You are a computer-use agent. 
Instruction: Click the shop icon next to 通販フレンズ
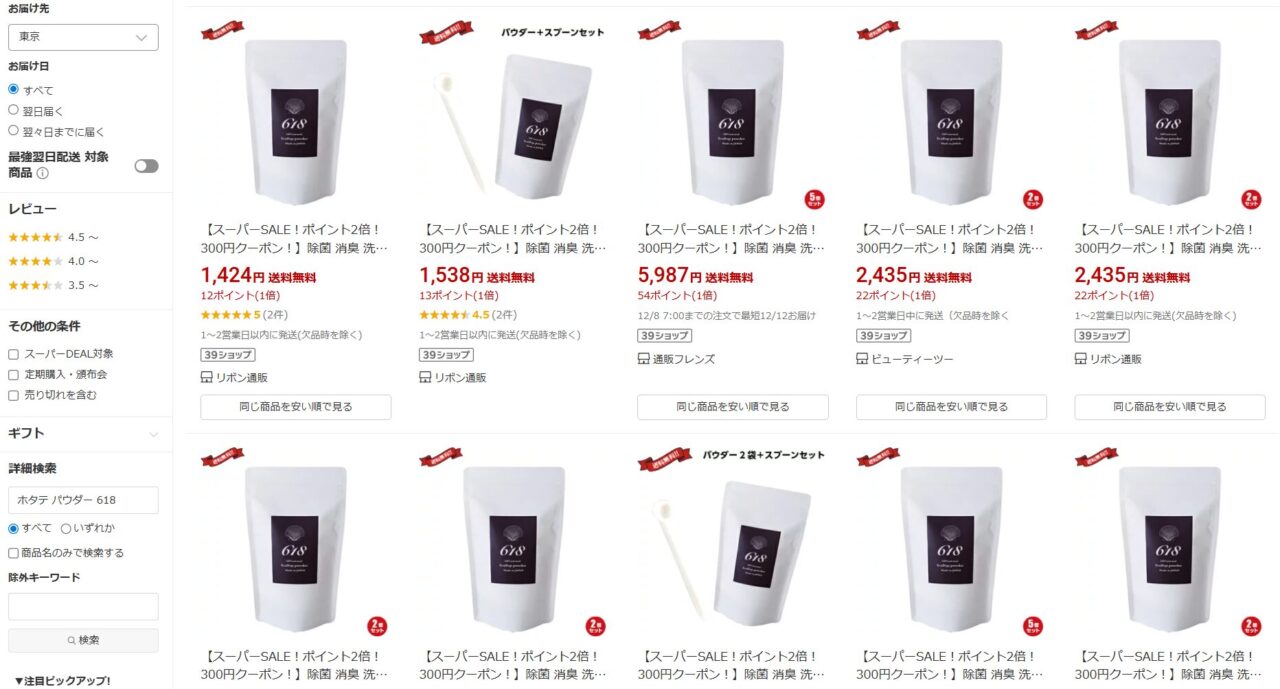coord(643,359)
